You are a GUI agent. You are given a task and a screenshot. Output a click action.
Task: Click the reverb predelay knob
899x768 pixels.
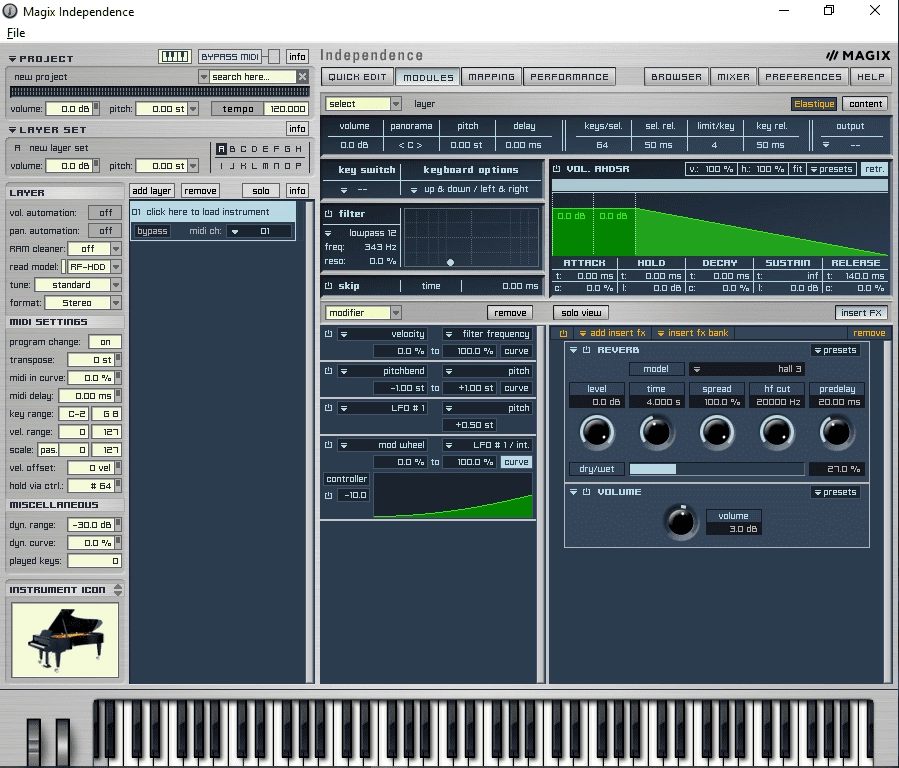(x=837, y=432)
